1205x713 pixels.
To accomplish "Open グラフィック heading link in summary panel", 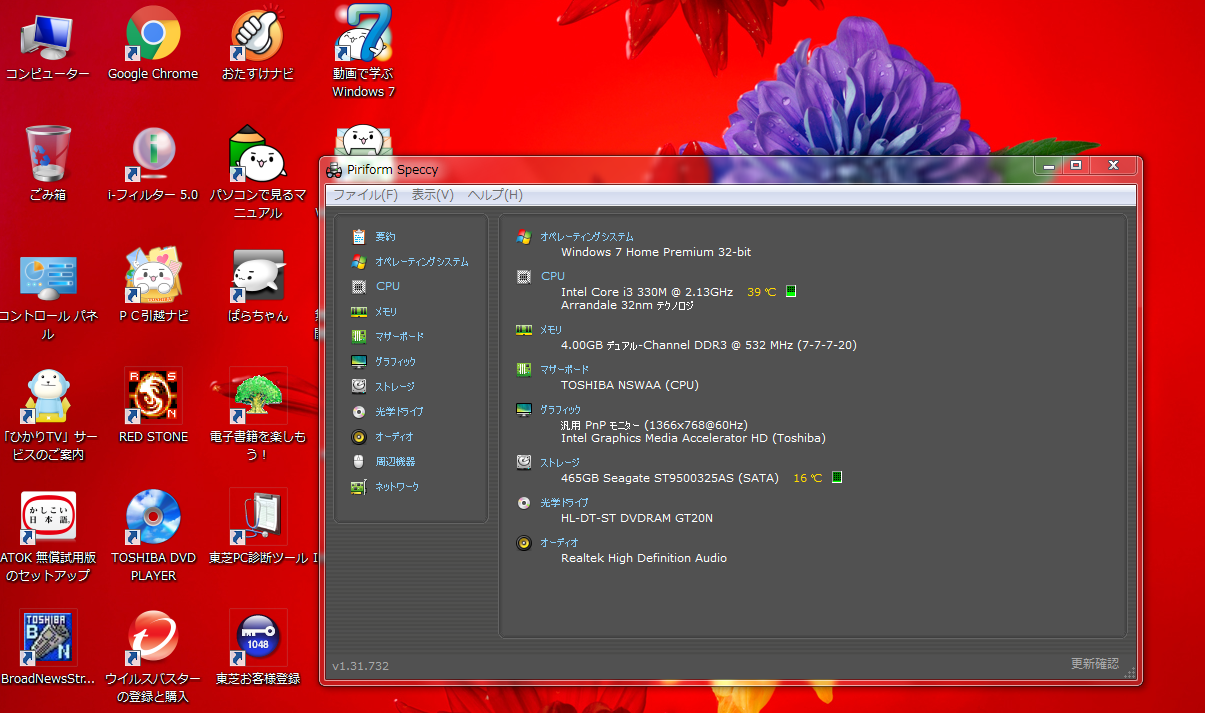I will point(560,410).
